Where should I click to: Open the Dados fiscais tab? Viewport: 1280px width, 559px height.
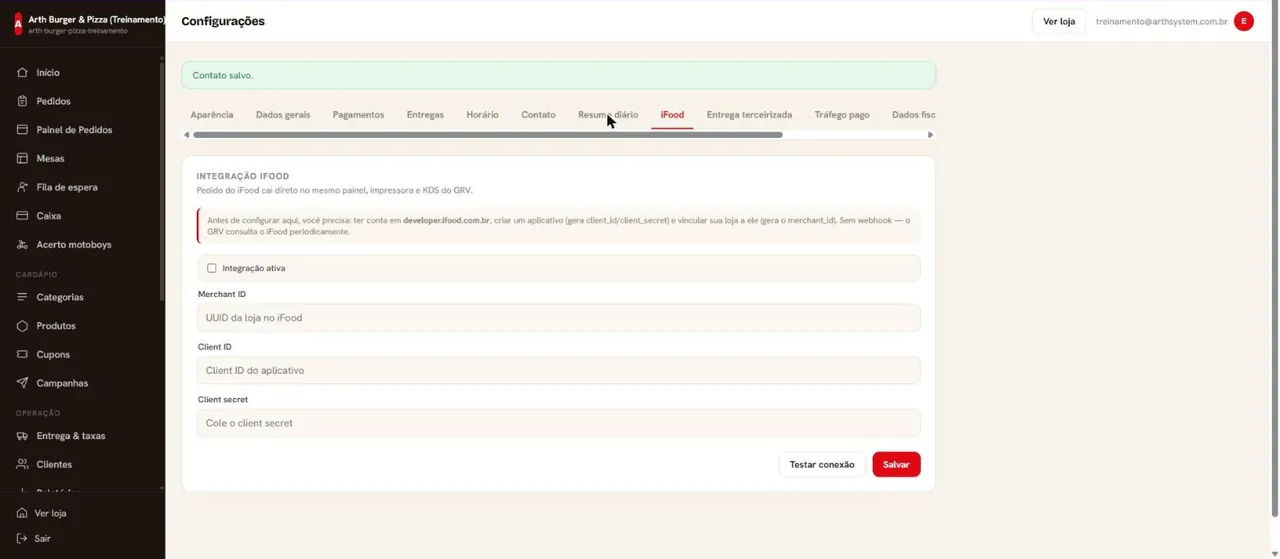pos(913,115)
